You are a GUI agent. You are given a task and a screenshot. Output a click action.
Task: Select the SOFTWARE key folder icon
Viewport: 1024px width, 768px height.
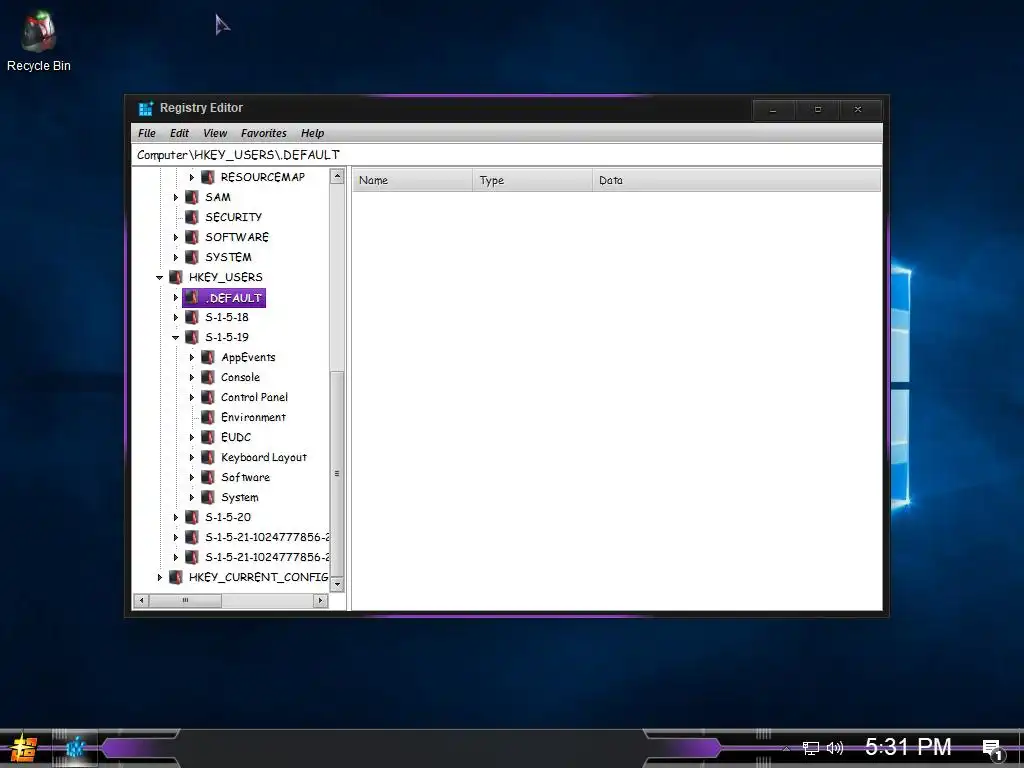[x=192, y=237]
